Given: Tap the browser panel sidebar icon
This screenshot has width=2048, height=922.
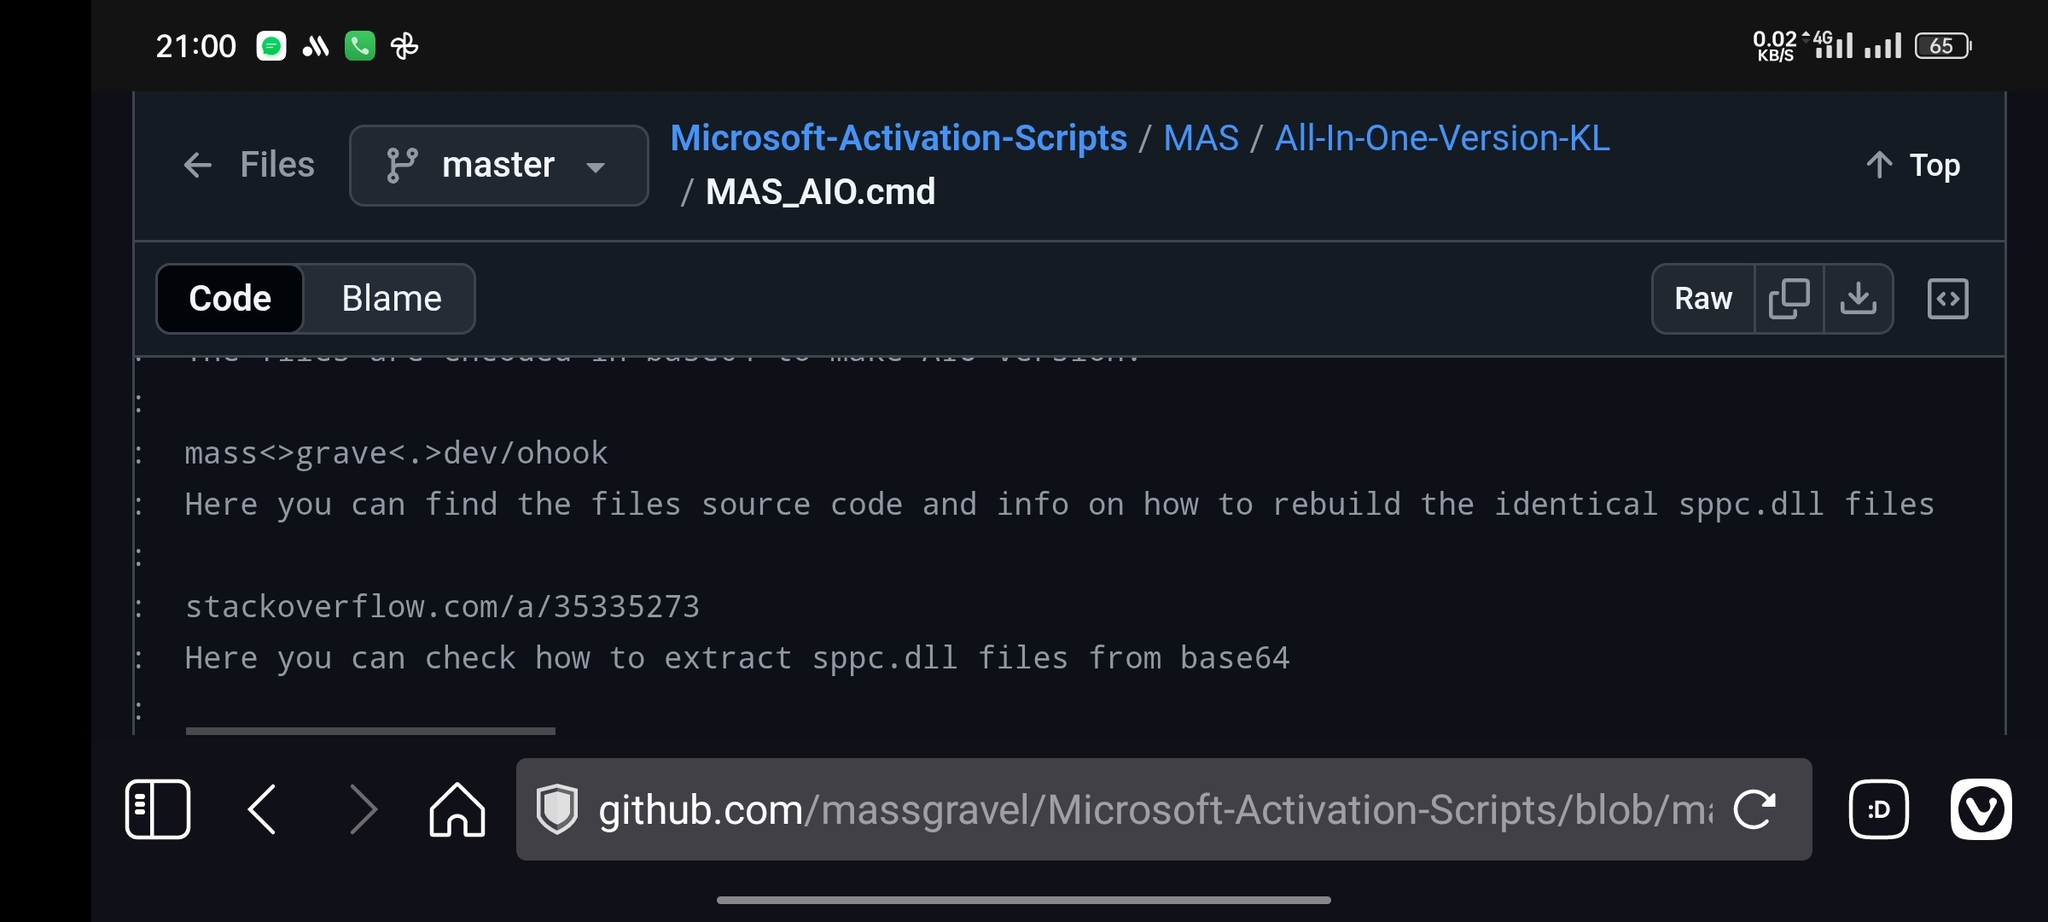Looking at the screenshot, I should coord(157,809).
